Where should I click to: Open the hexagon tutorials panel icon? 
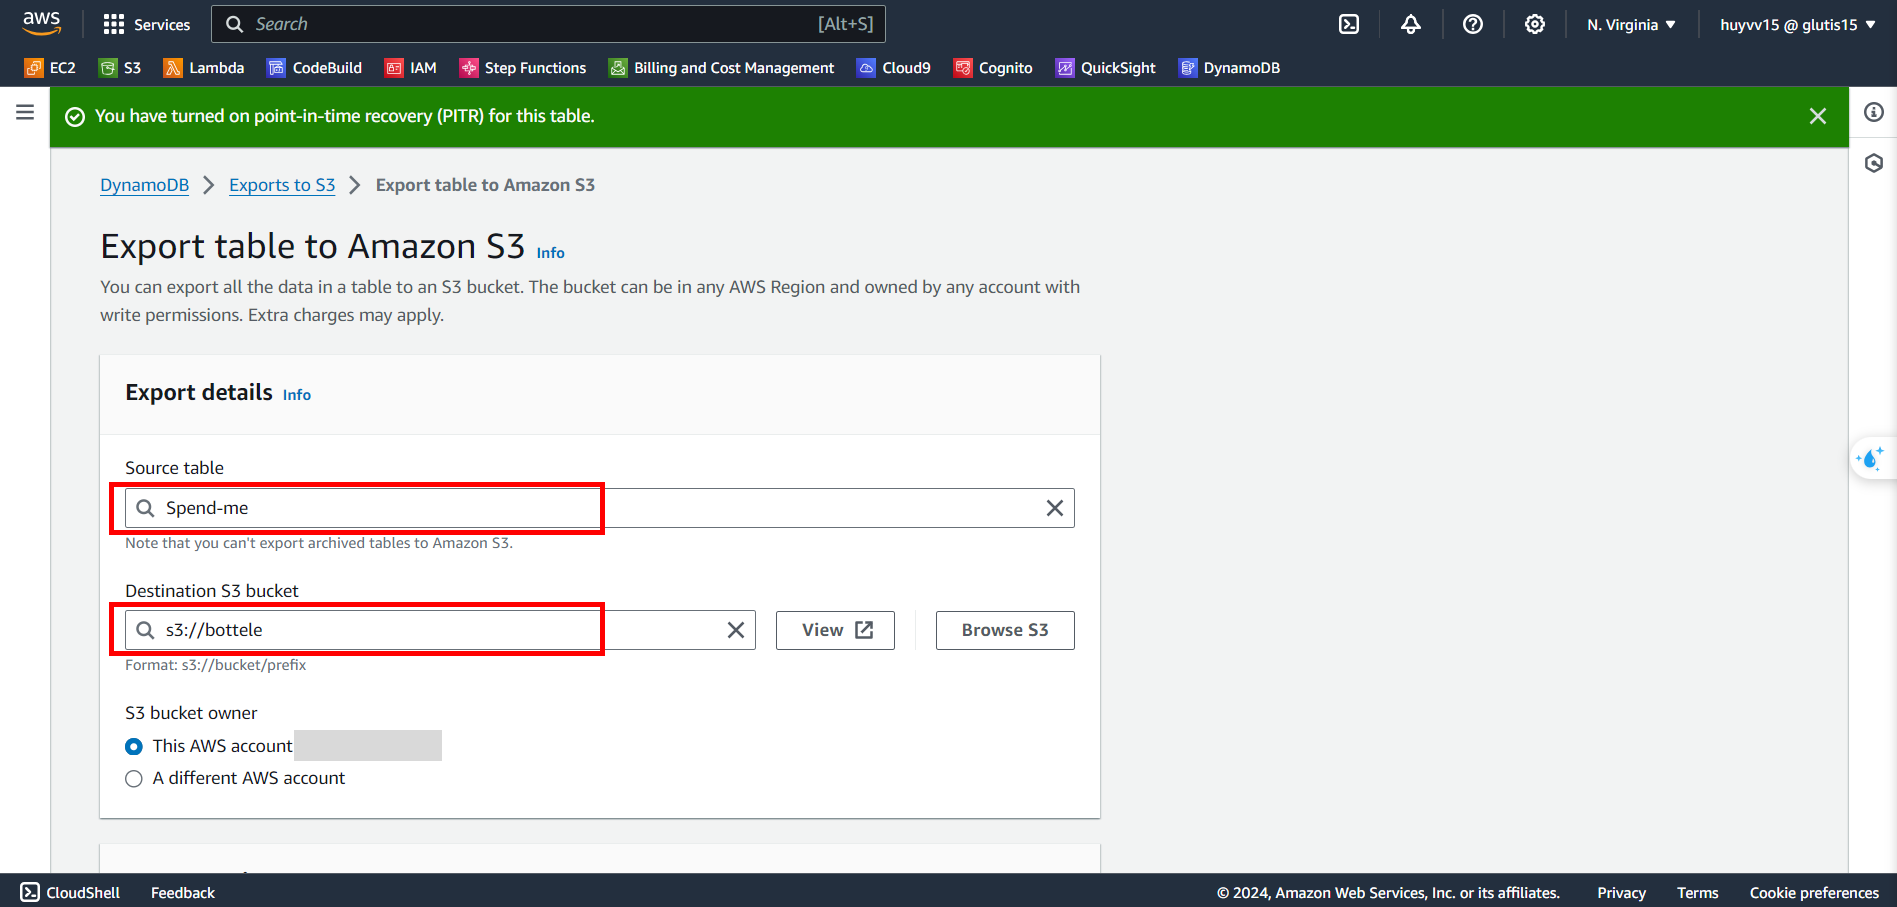point(1874,163)
